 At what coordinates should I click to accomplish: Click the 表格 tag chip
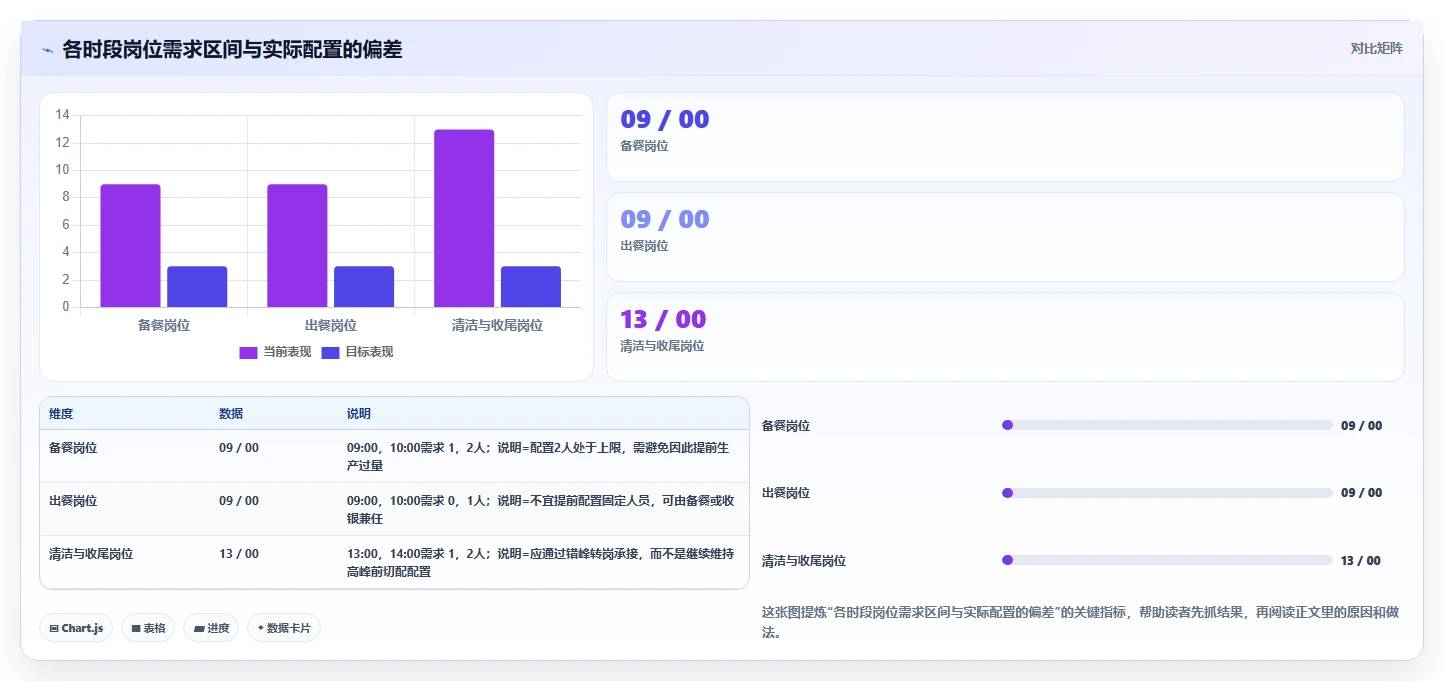click(x=148, y=628)
